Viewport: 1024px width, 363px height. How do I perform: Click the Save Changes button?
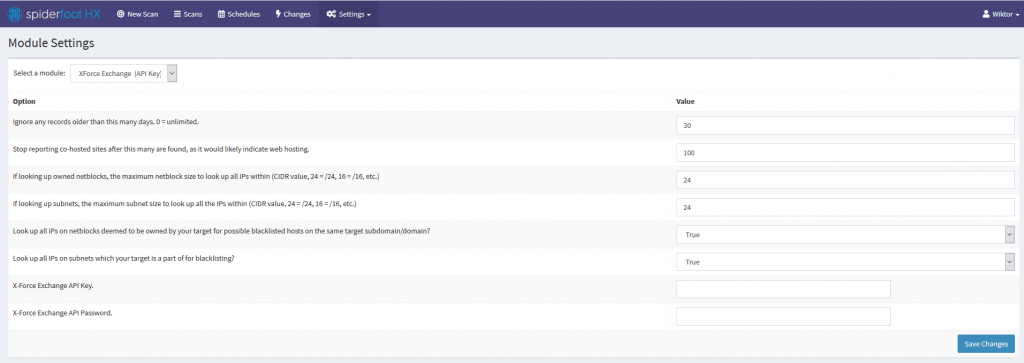[x=986, y=343]
